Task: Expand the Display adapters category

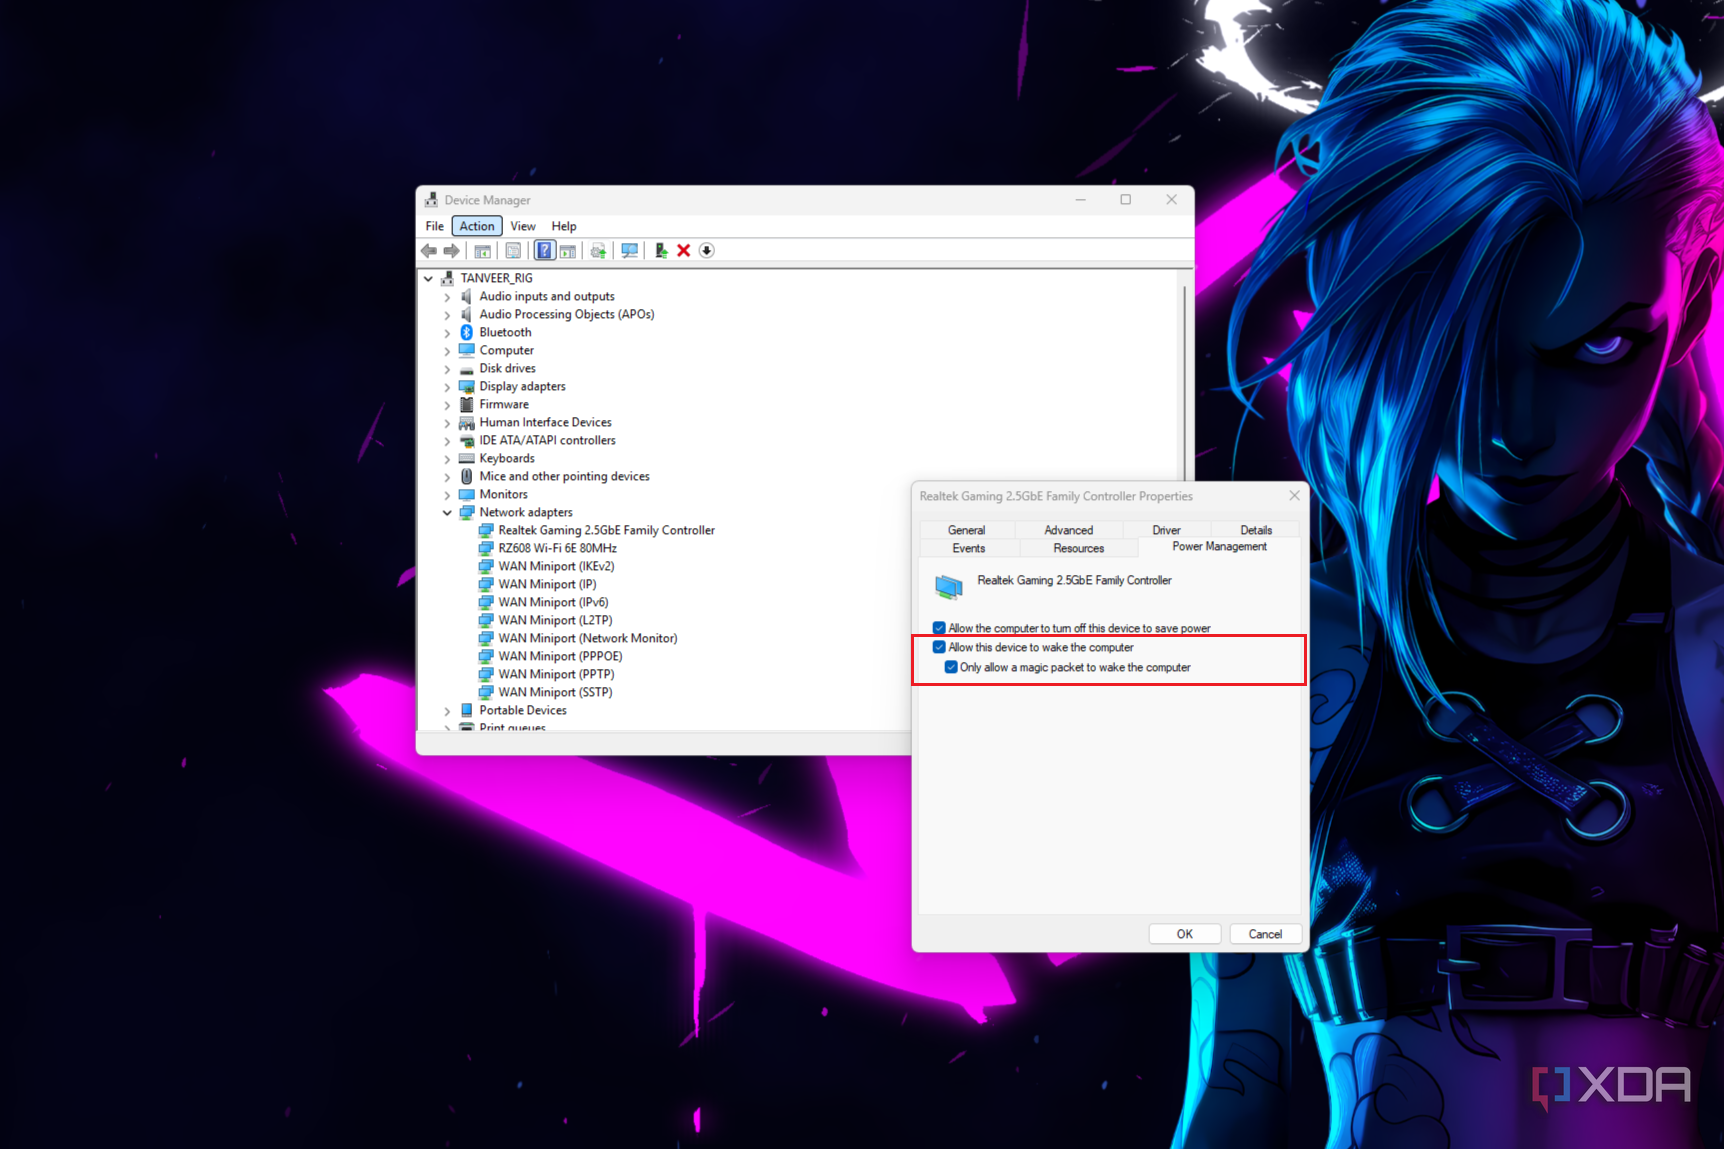Action: coord(447,387)
